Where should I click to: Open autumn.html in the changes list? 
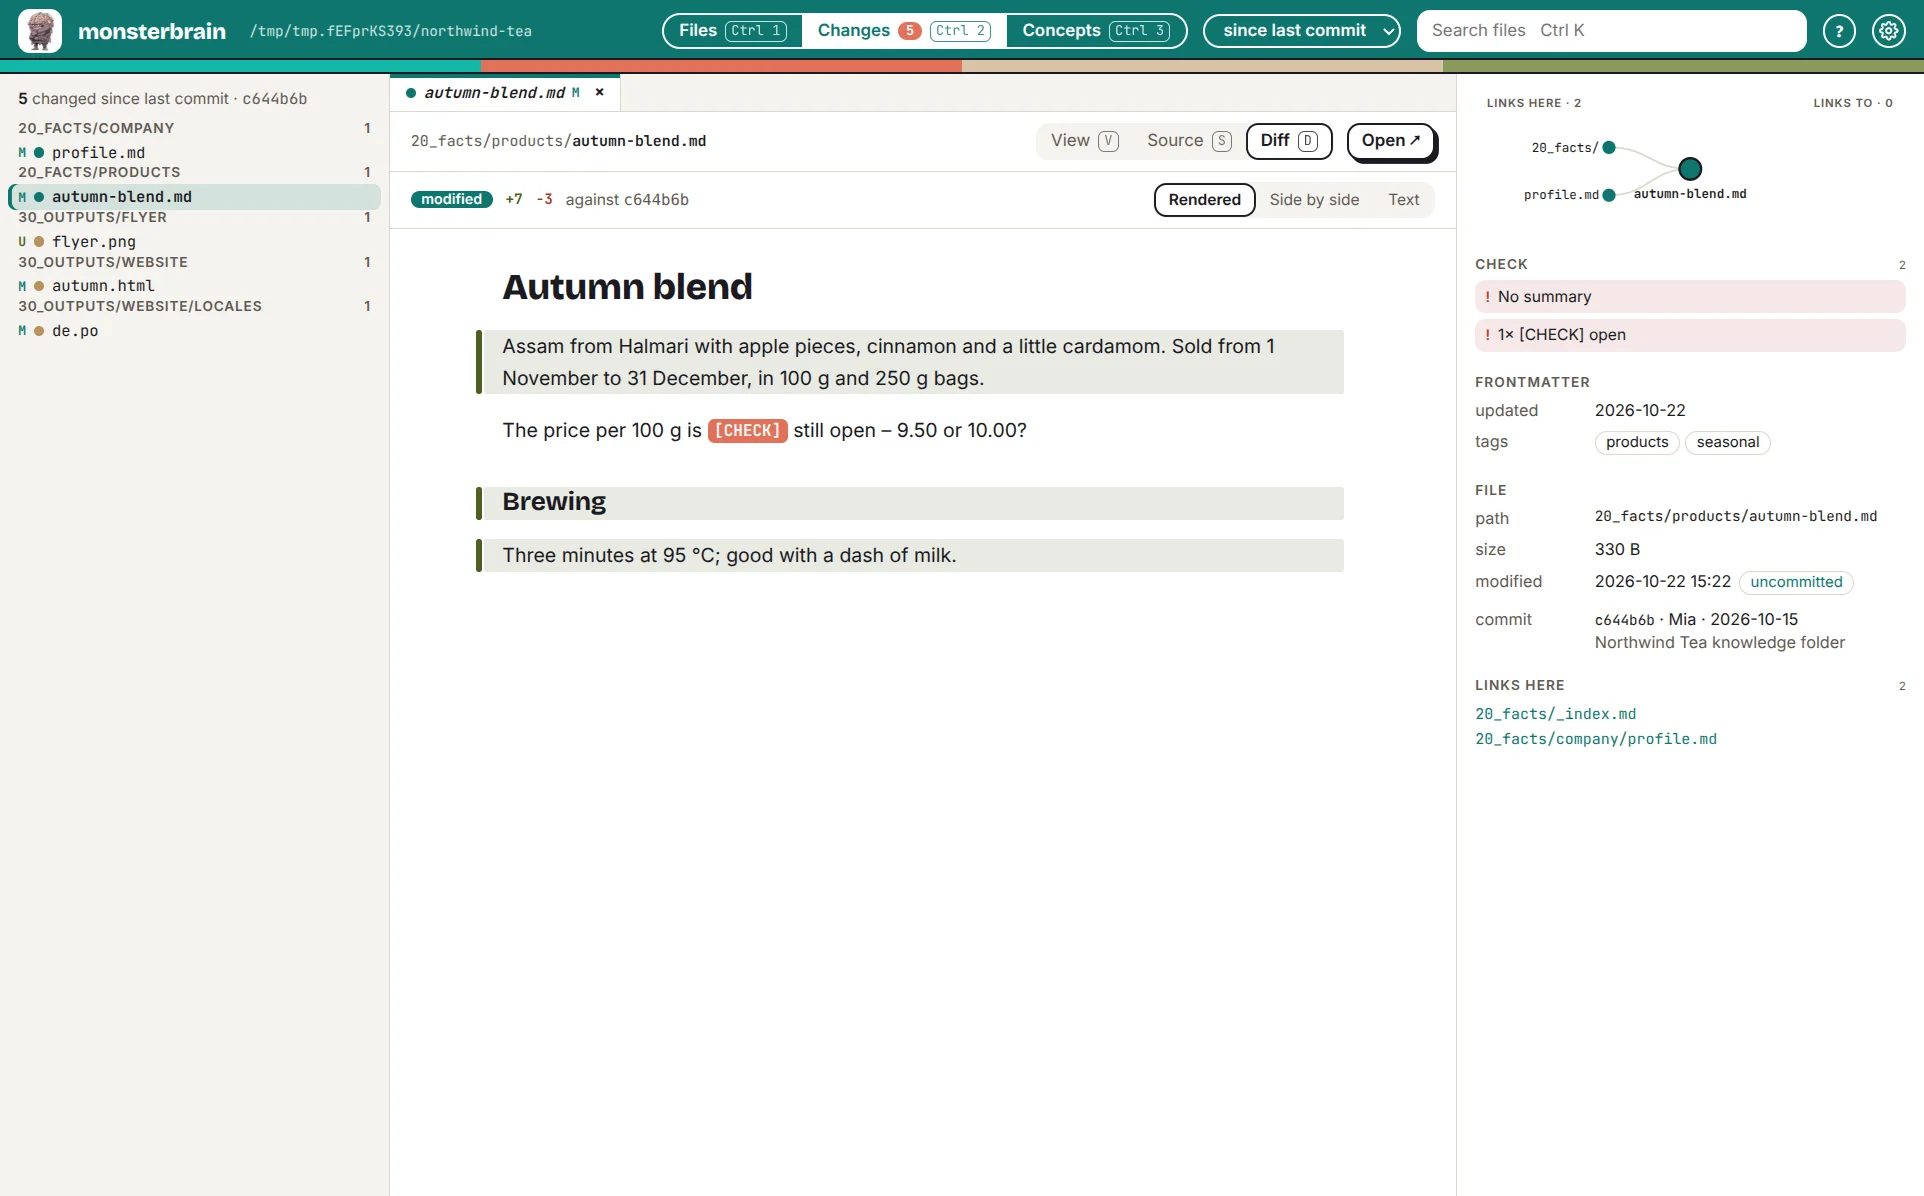click(x=195, y=286)
